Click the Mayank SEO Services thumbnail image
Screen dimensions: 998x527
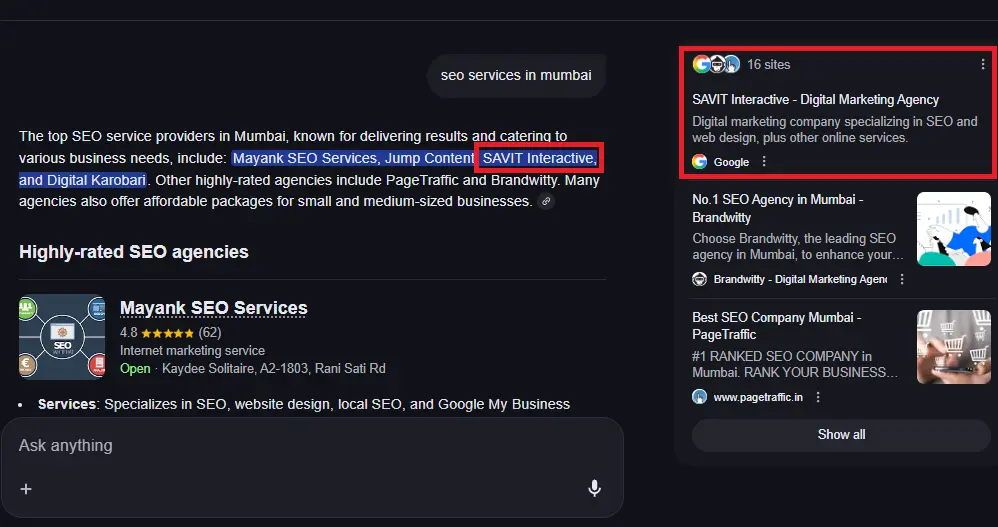[x=62, y=337]
